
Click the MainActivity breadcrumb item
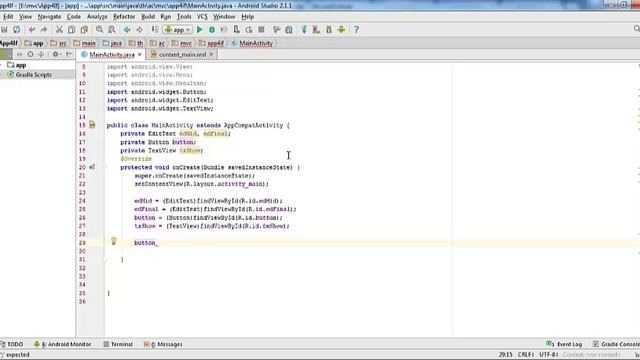[252, 43]
